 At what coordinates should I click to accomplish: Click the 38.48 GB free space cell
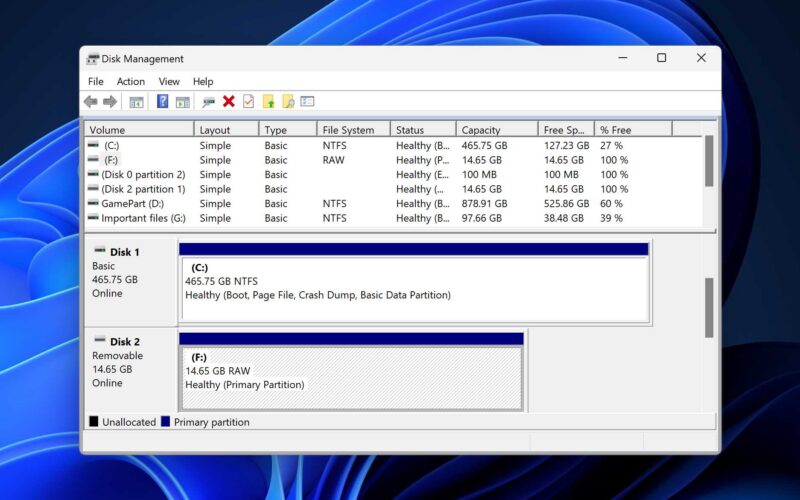pos(564,218)
